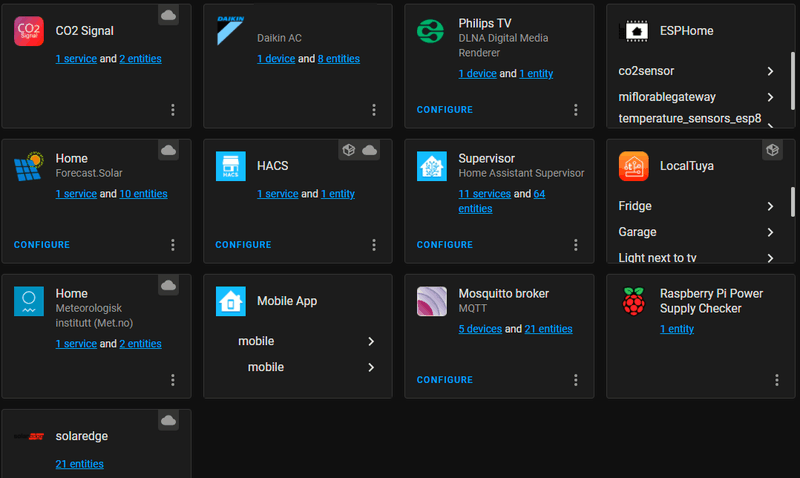Open the 1 entity link on HACS card
Screen dimensions: 800x478
[338, 194]
